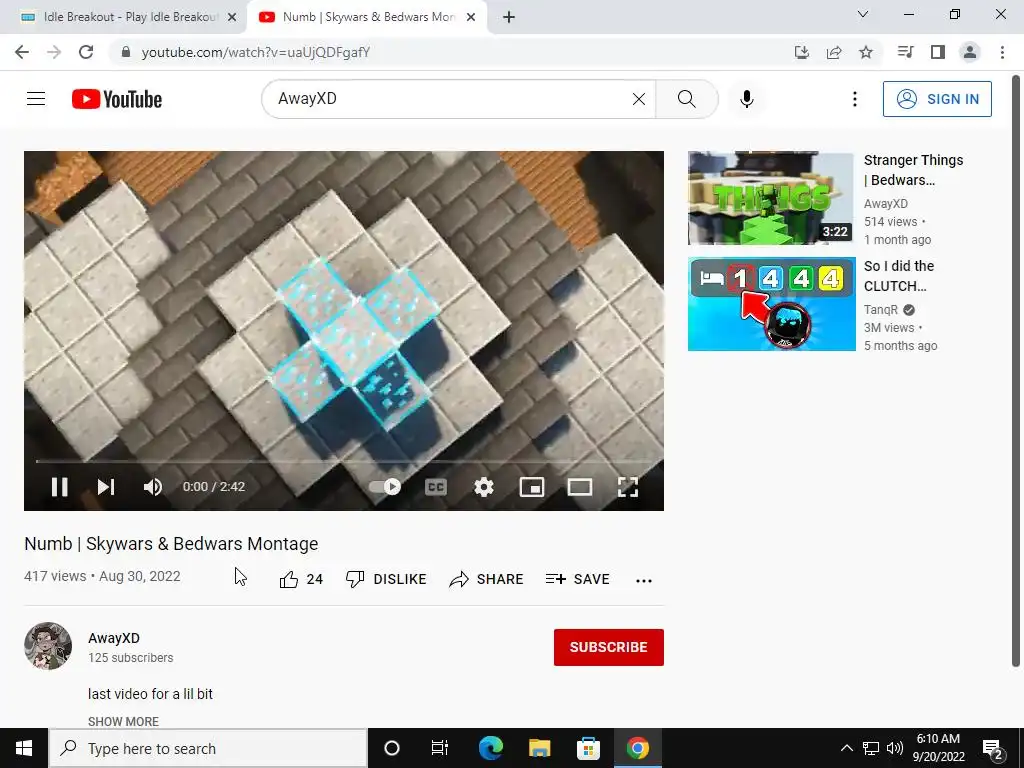1024x768 pixels.
Task: Click the taskbar search box
Action: tap(208, 748)
